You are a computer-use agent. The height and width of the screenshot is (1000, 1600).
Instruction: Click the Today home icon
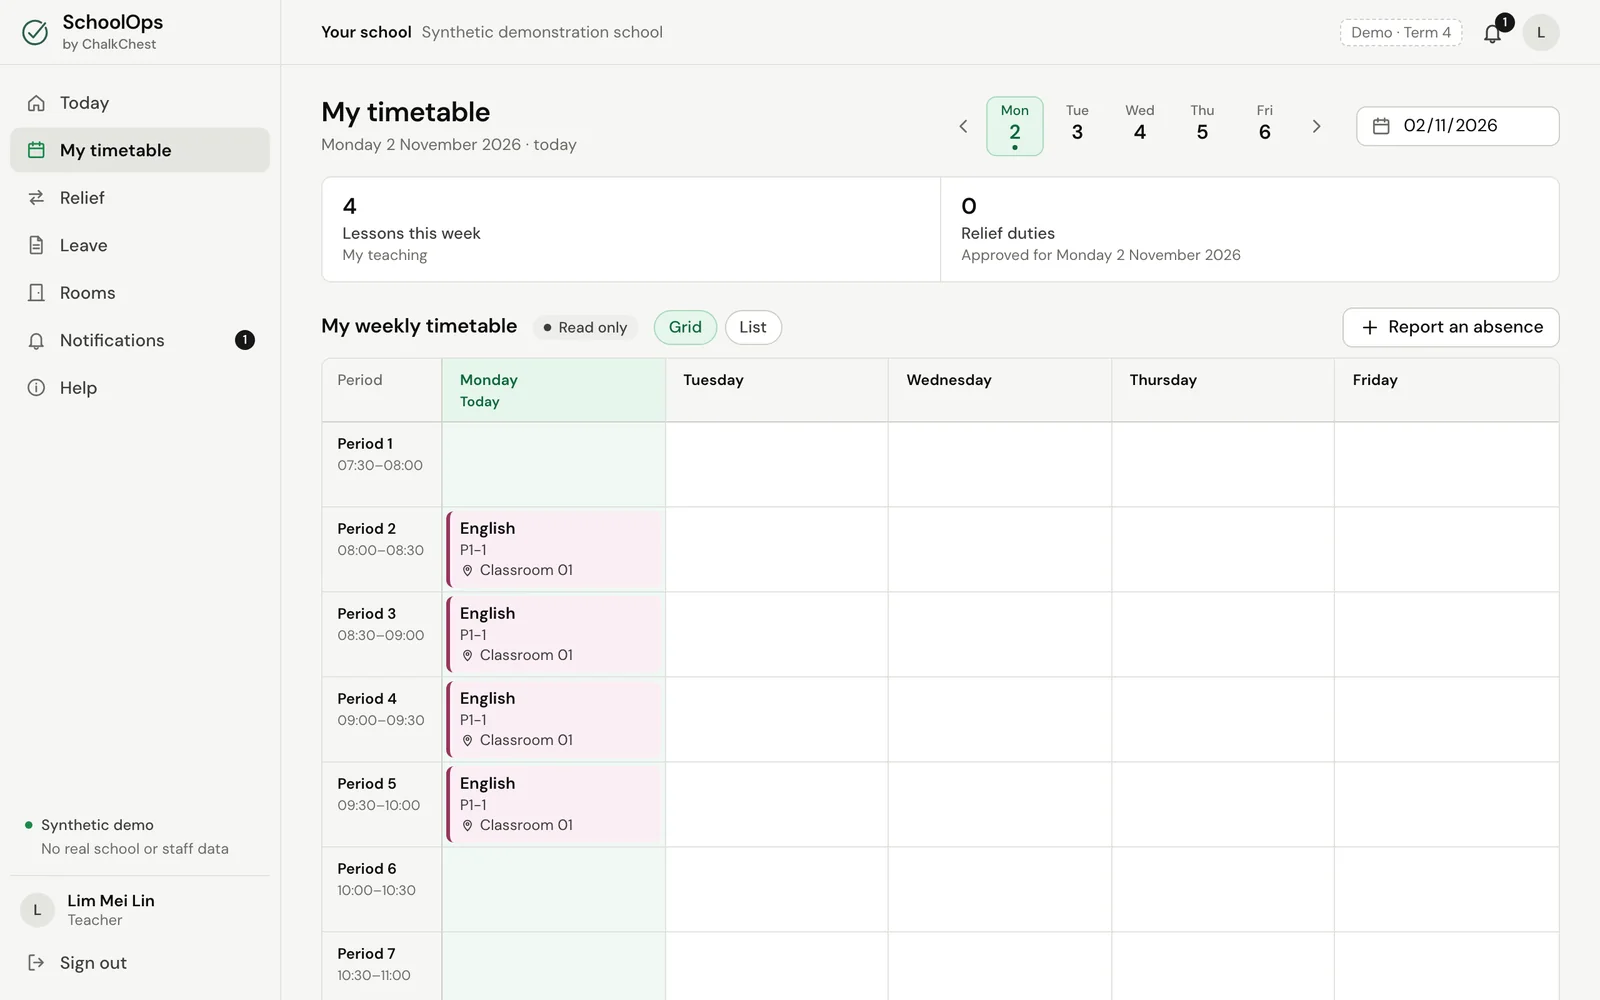click(x=36, y=103)
